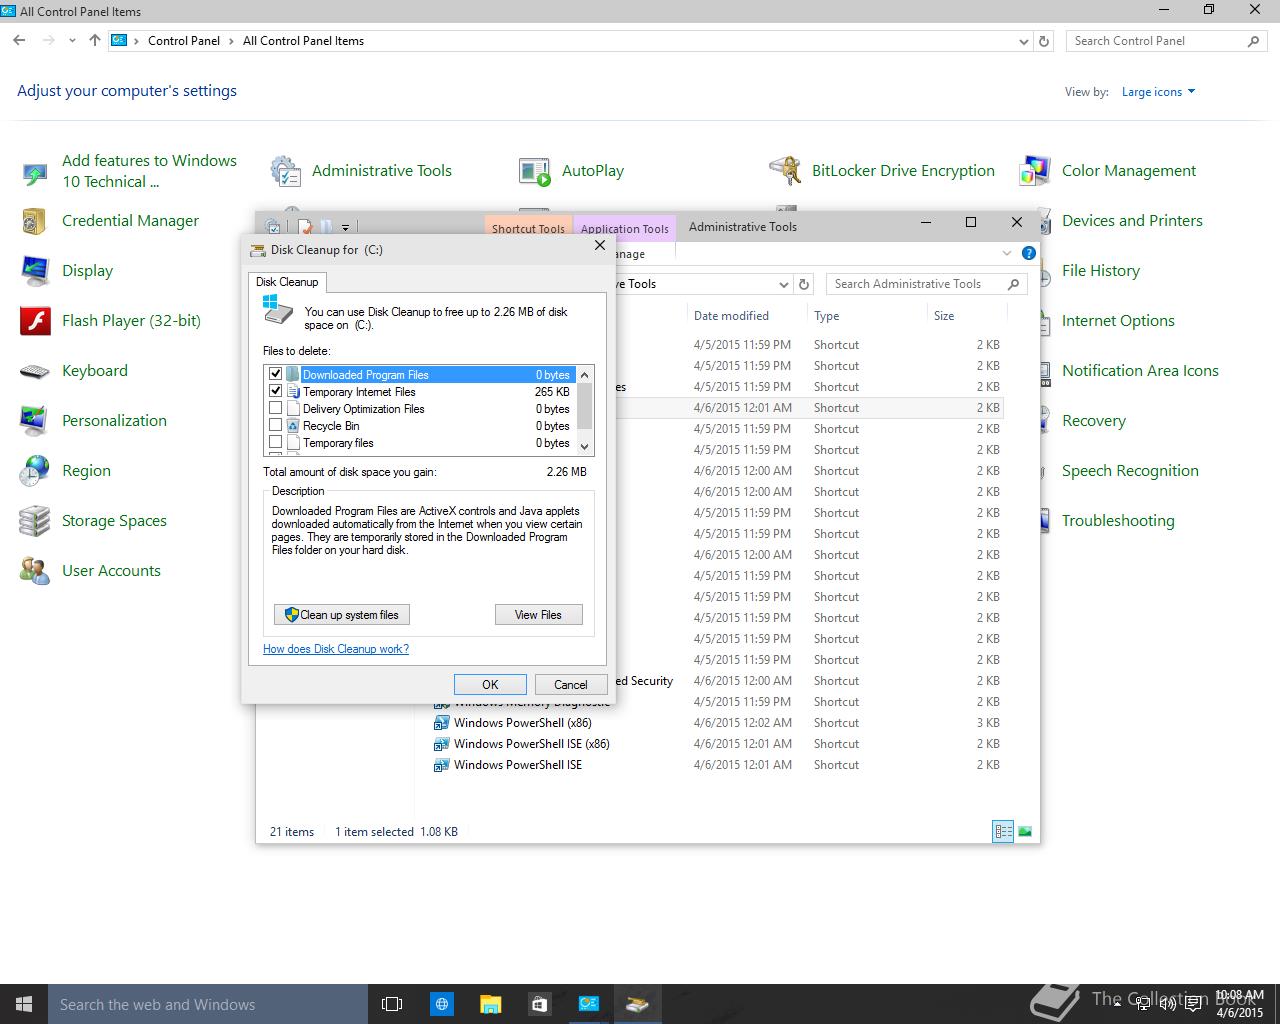The image size is (1280, 1024).
Task: Open the Color Management icon
Action: tap(1035, 171)
